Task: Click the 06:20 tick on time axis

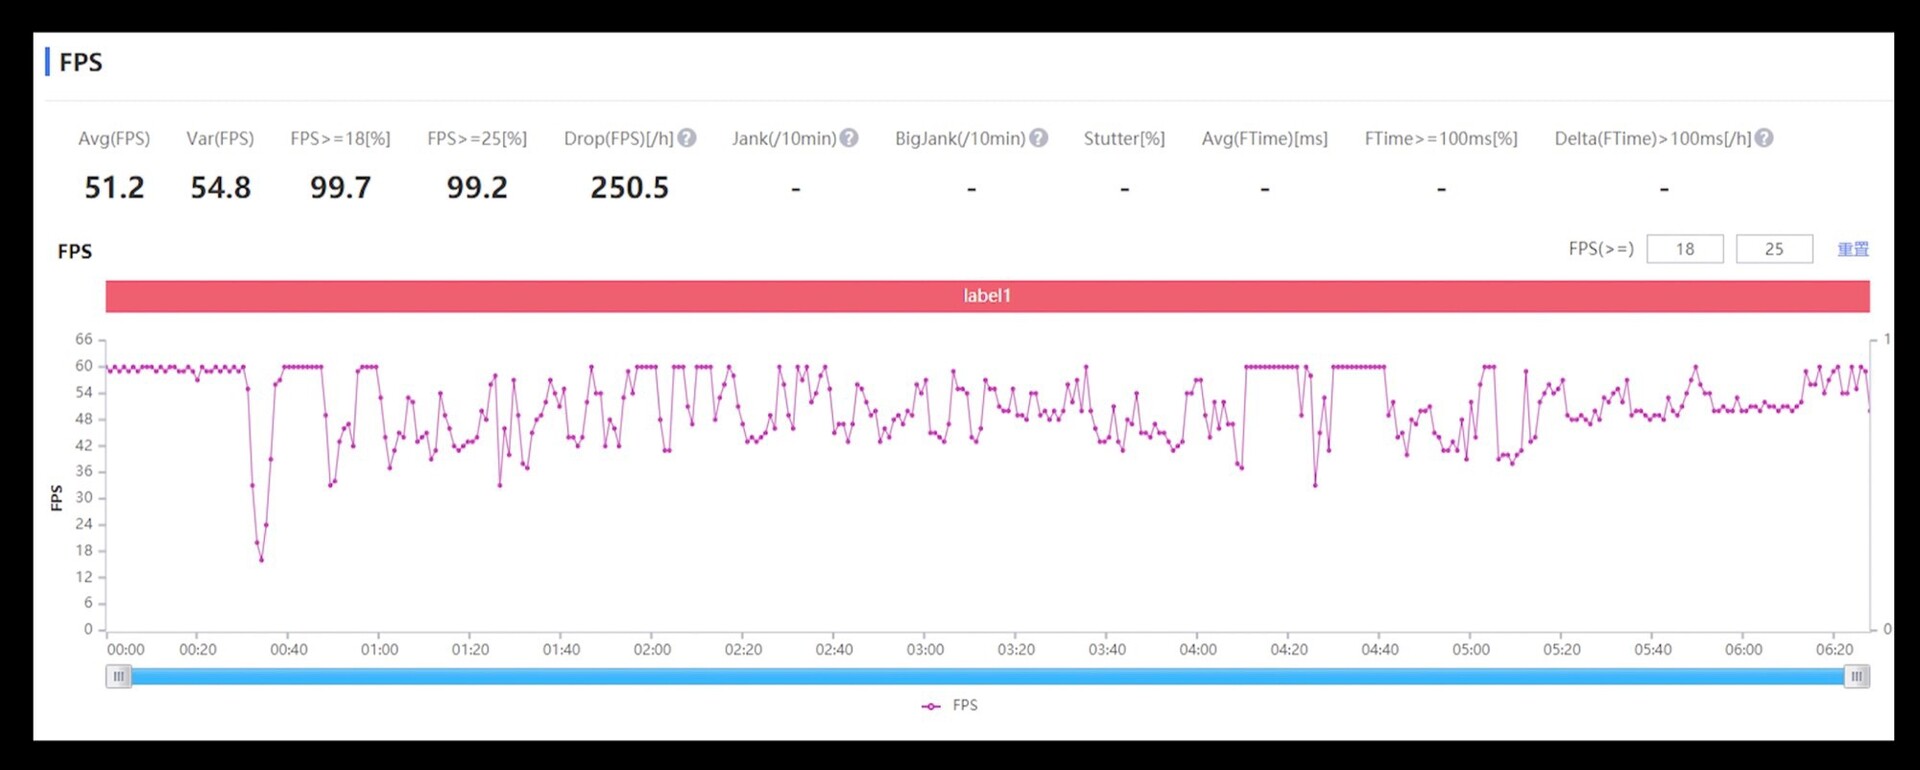Action: 1834,650
